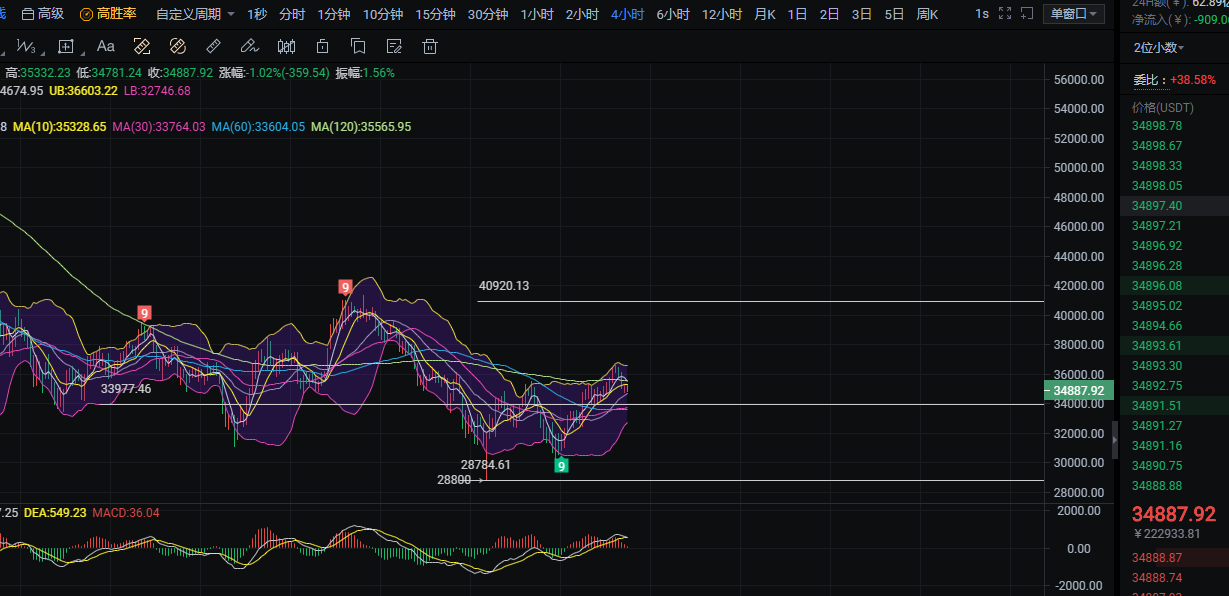This screenshot has width=1229, height=596.
Task: Open the 2位小数 decimal precision dropdown
Action: click(x=1158, y=48)
